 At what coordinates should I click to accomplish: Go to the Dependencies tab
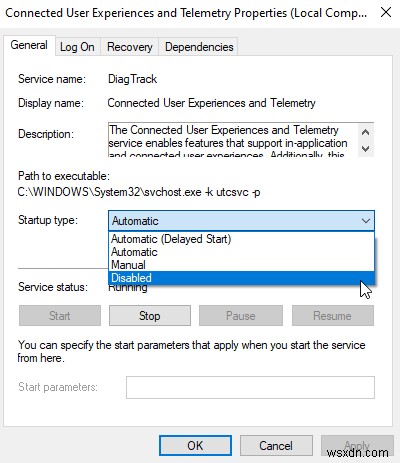pyautogui.click(x=199, y=47)
